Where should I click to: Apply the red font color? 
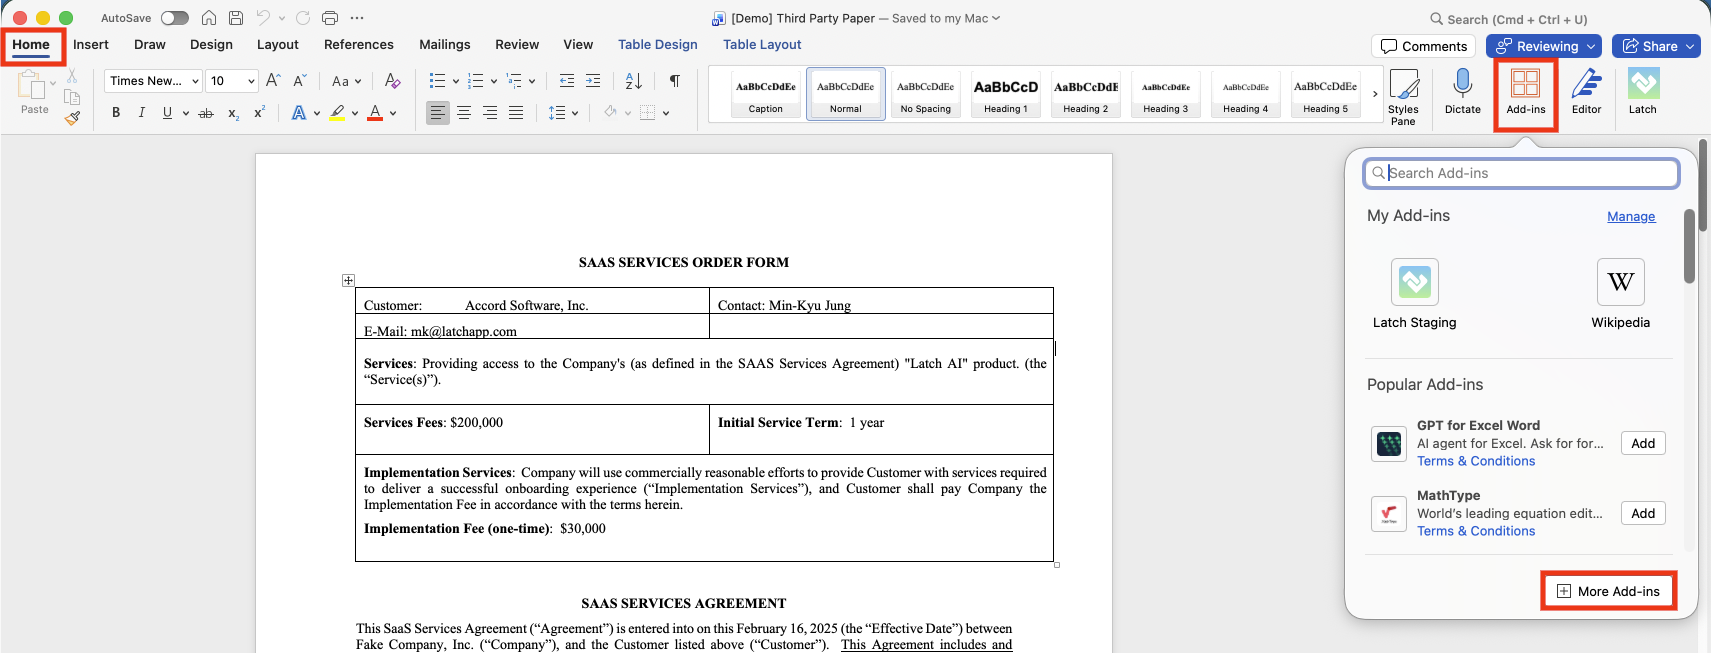click(x=375, y=113)
